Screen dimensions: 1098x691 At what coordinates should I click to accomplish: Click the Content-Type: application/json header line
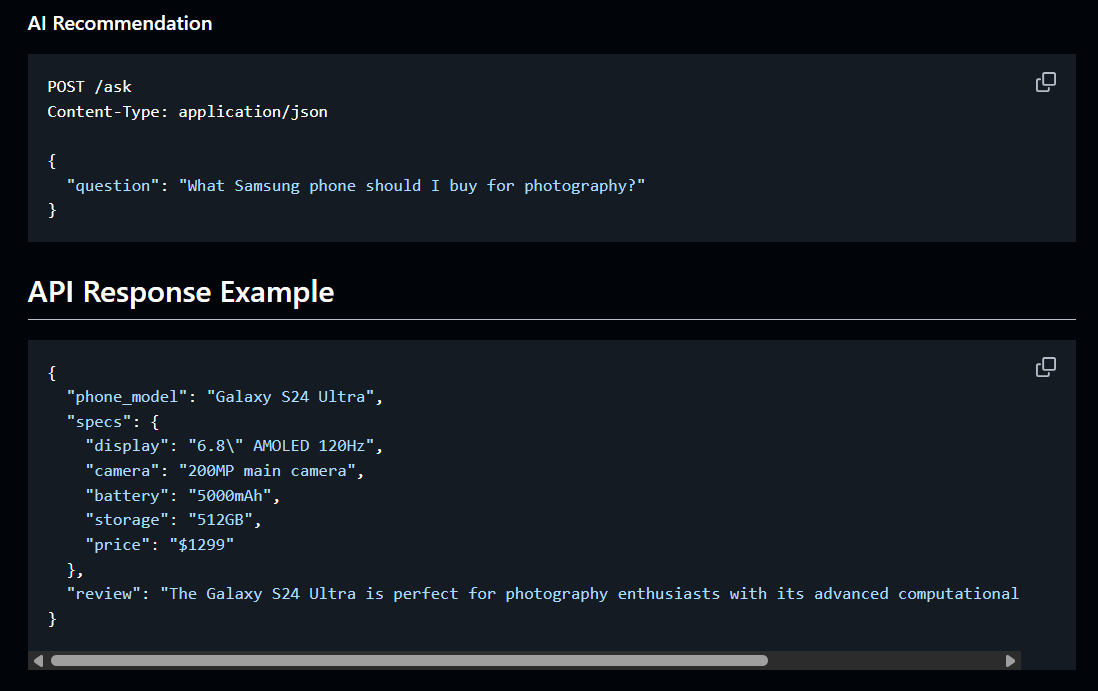click(x=188, y=111)
